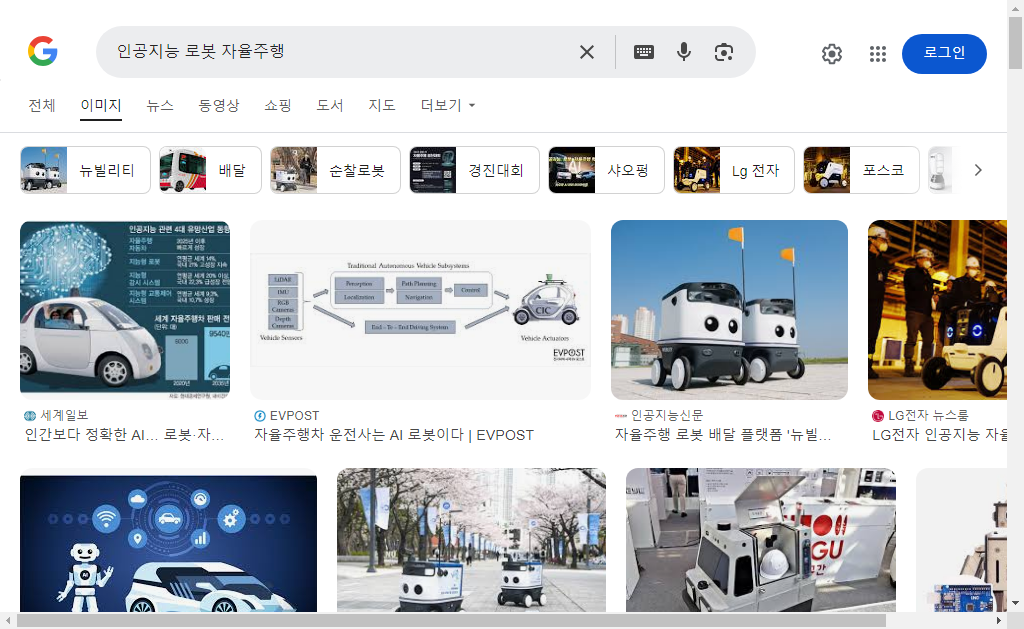Filter images by 뉴빌리티 chip
Screen dimensions: 1024x629
[85, 170]
